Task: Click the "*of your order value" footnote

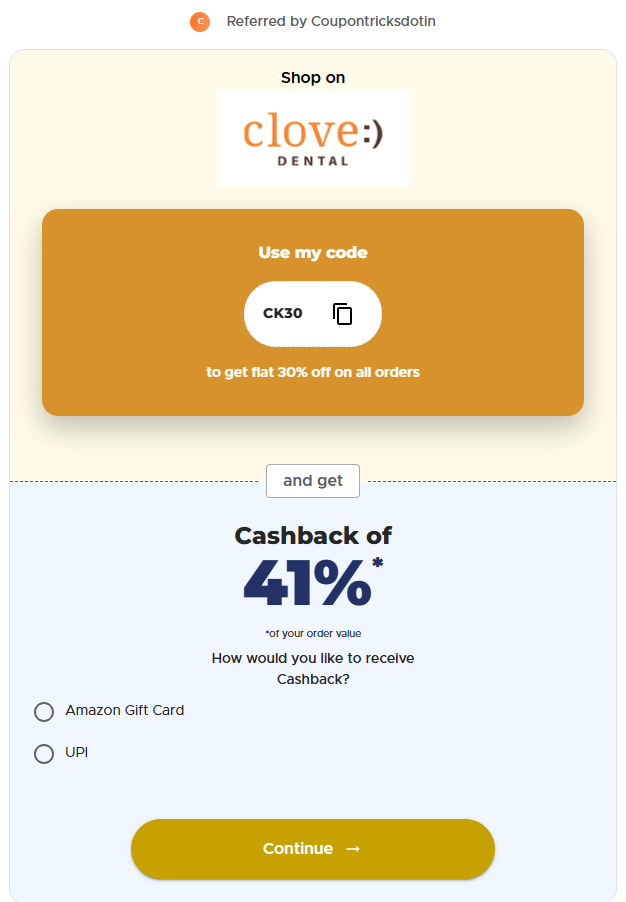Action: click(313, 633)
